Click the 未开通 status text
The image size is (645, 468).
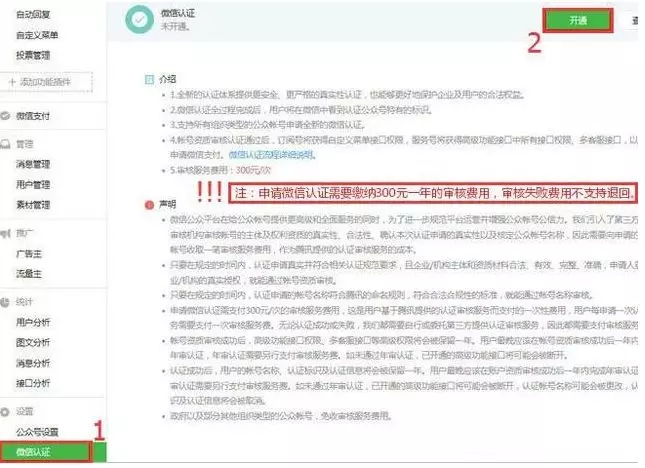click(x=175, y=26)
